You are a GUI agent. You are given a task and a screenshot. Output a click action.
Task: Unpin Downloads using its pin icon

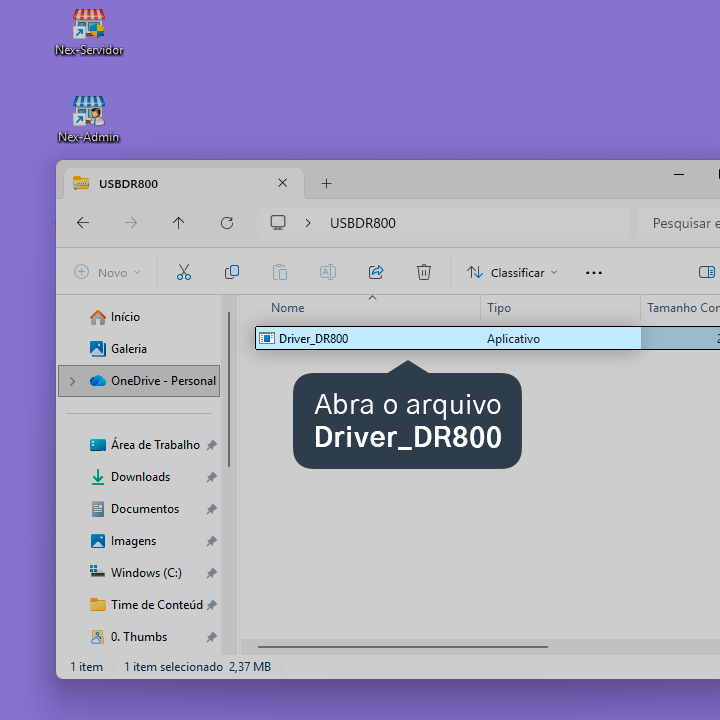click(x=211, y=478)
